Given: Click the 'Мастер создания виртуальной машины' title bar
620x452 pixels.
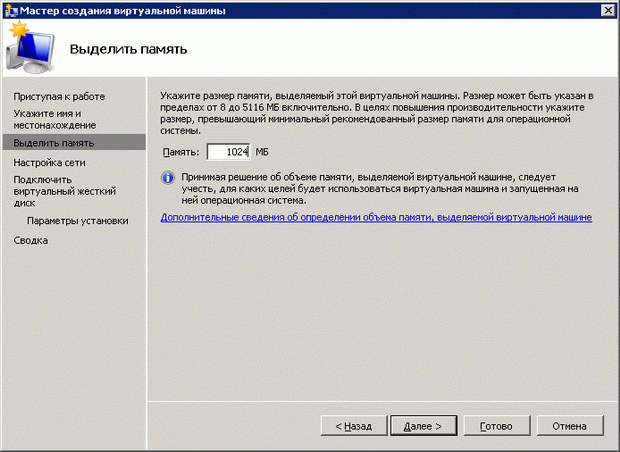Looking at the screenshot, I should coord(300,10).
